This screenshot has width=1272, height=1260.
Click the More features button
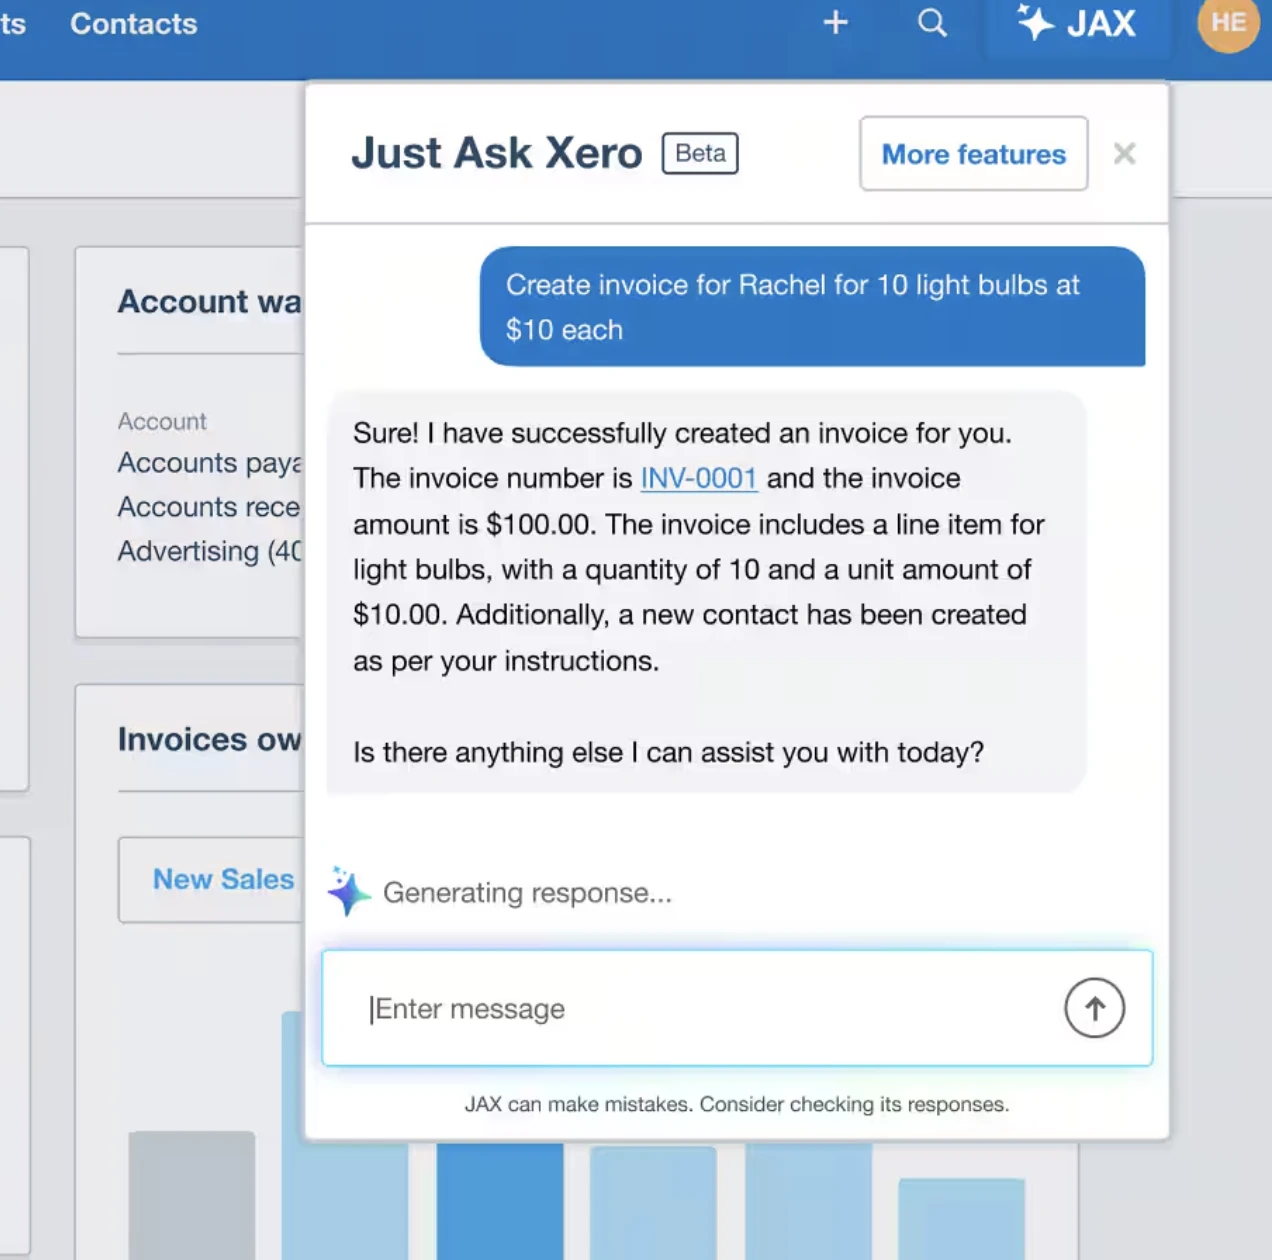[973, 154]
